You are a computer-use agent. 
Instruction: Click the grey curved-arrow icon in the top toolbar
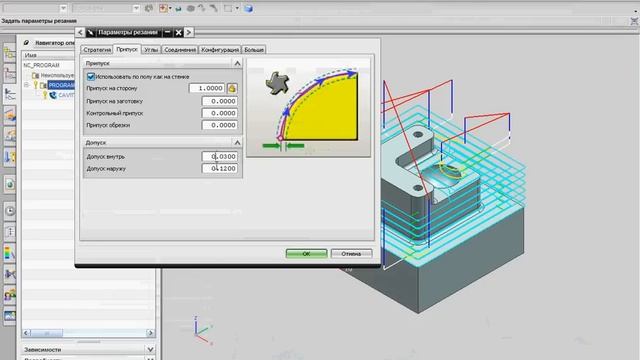click(202, 8)
